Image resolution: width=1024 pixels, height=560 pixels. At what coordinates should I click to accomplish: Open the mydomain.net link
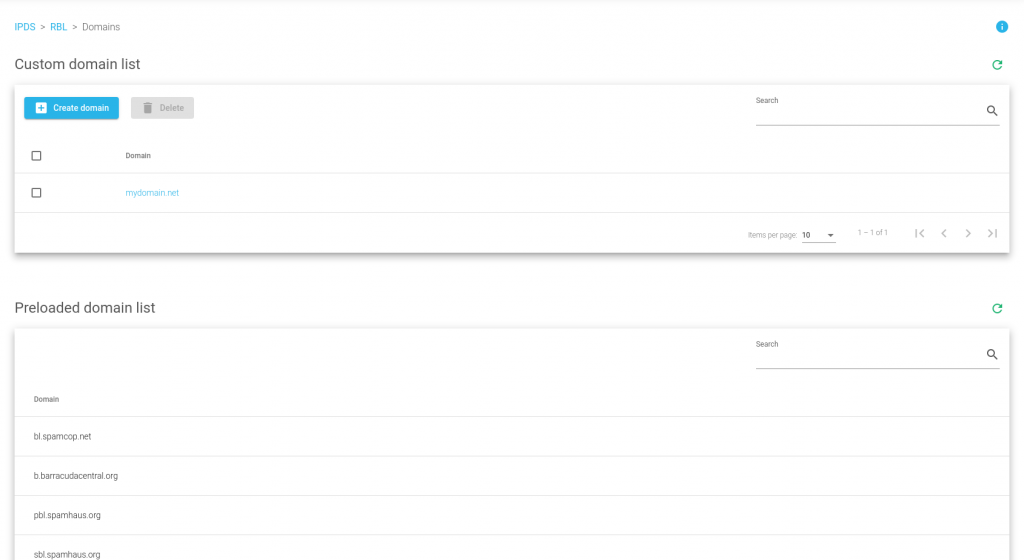point(152,193)
